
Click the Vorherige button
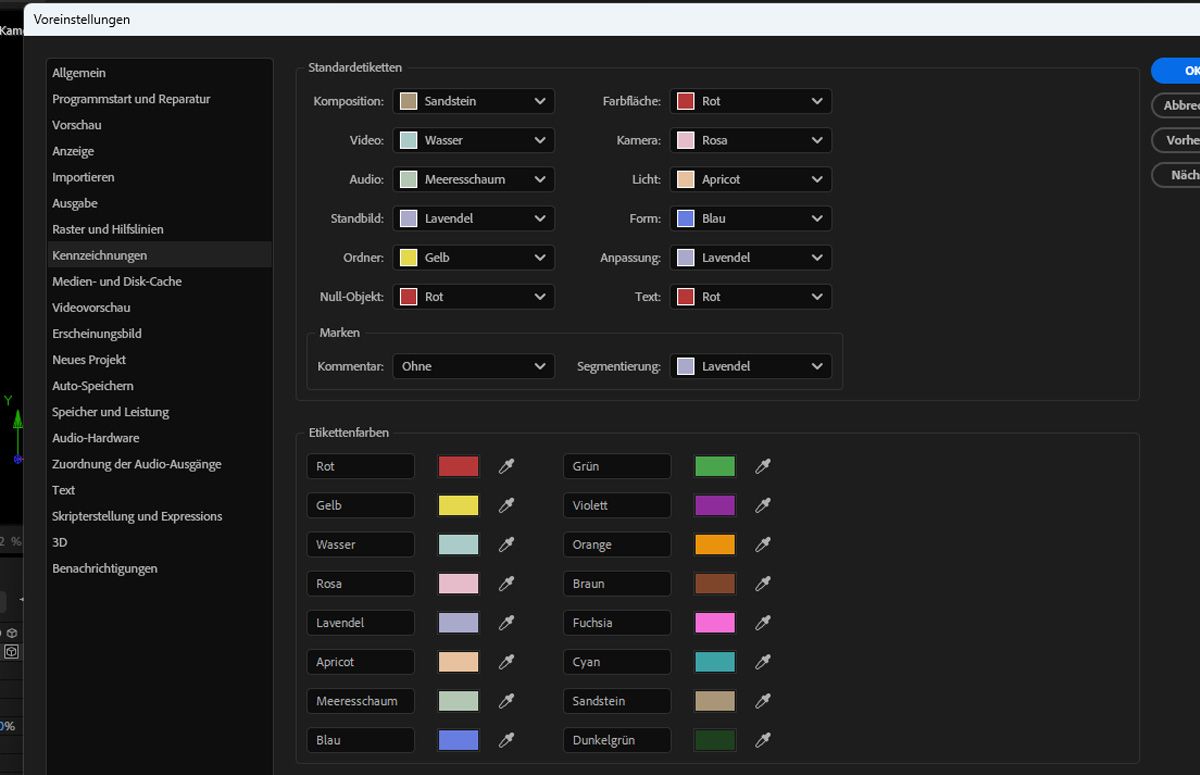pos(1177,140)
